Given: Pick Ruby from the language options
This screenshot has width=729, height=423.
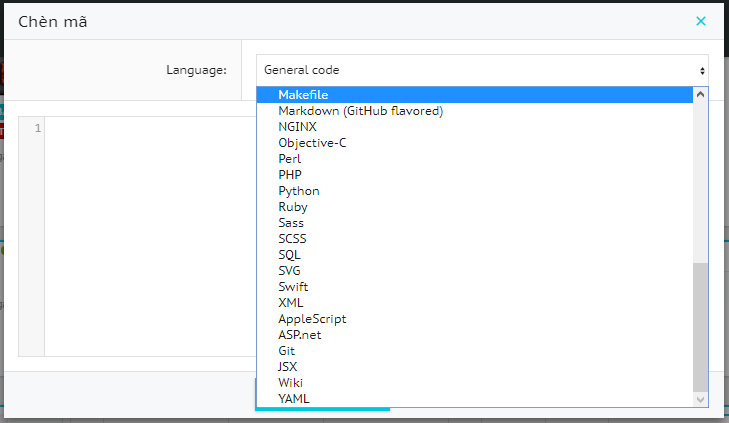Looking at the screenshot, I should click(x=293, y=207).
